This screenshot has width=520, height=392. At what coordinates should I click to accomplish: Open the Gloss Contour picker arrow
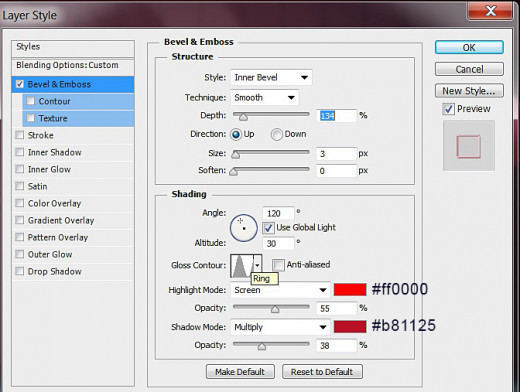257,265
